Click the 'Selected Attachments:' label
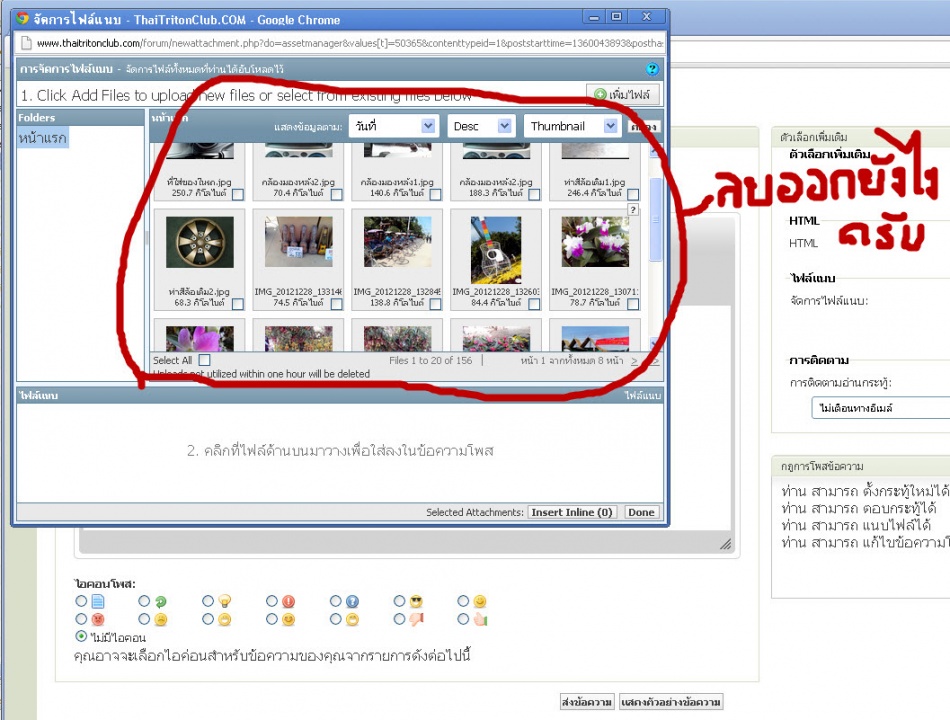The width and height of the screenshot is (950, 720). coord(474,512)
